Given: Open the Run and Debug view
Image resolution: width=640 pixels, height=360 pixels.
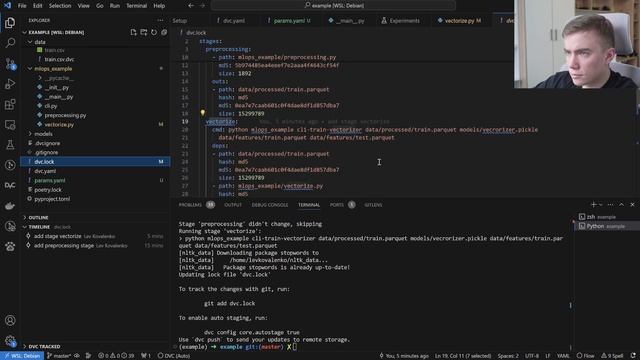Looking at the screenshot, I should 10,84.
